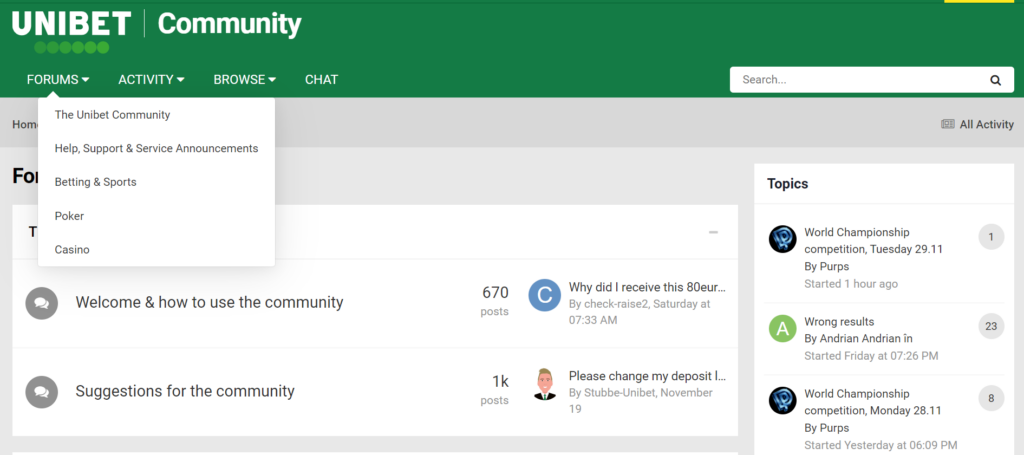Click the Welcome forum speech bubble icon

click(x=42, y=303)
